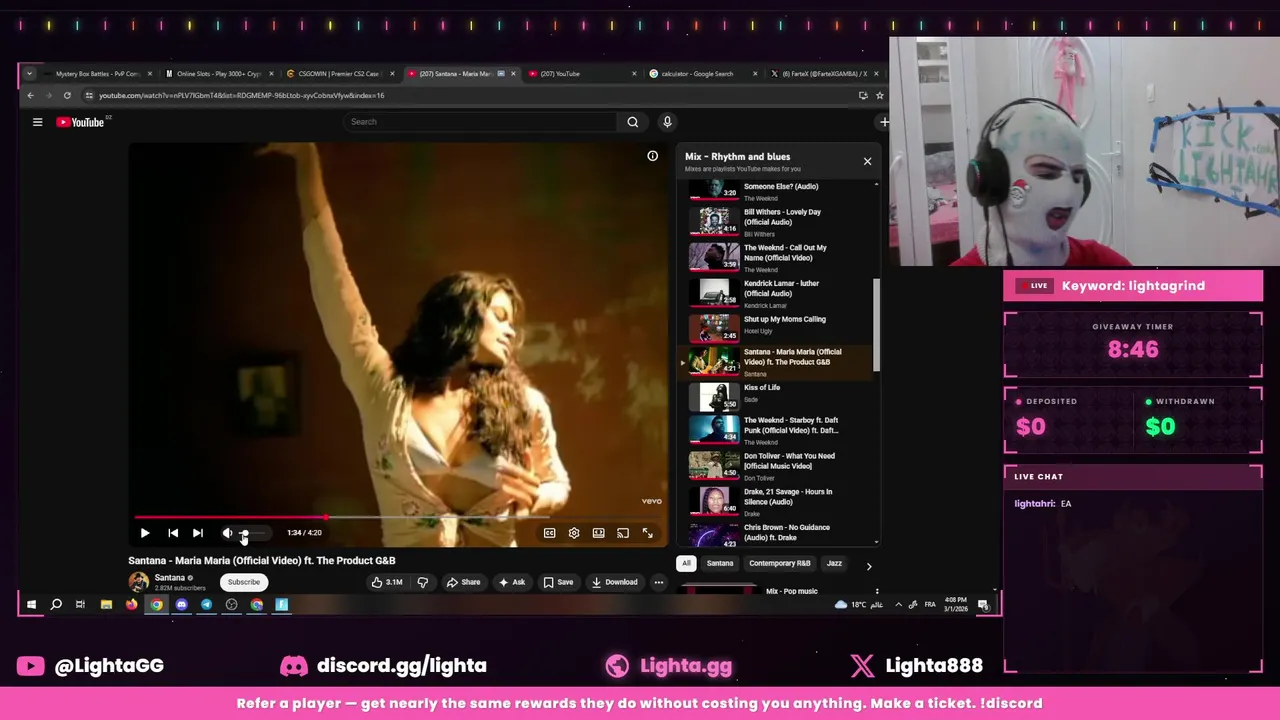Cast the video with Play on TV icon
The image size is (1280, 720).
(x=623, y=533)
